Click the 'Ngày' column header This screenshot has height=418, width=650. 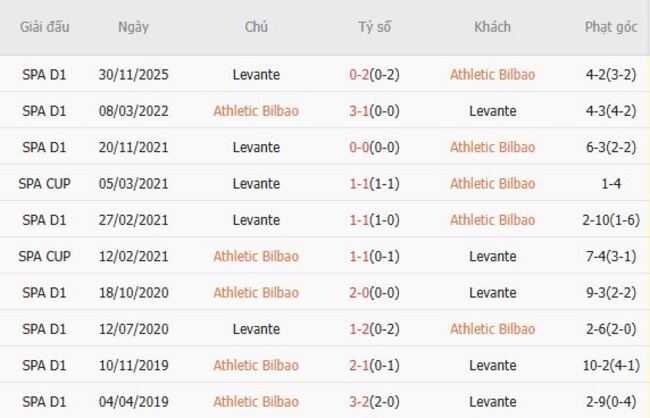pyautogui.click(x=133, y=27)
